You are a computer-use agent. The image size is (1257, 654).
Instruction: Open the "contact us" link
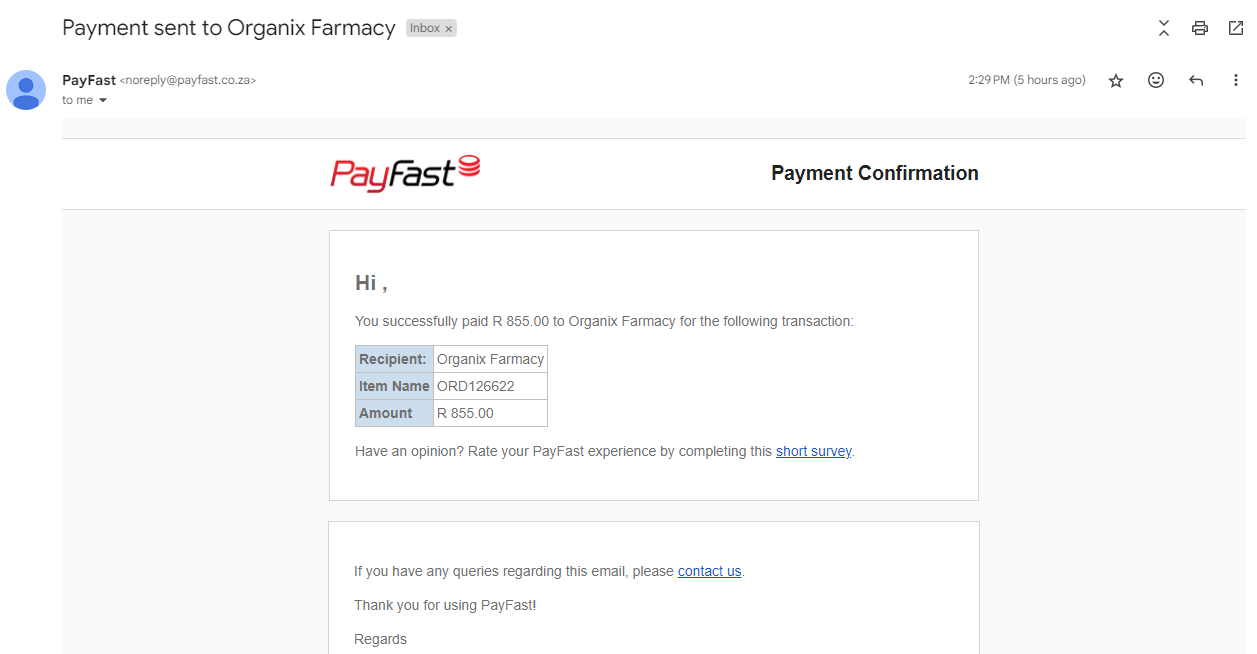click(709, 571)
